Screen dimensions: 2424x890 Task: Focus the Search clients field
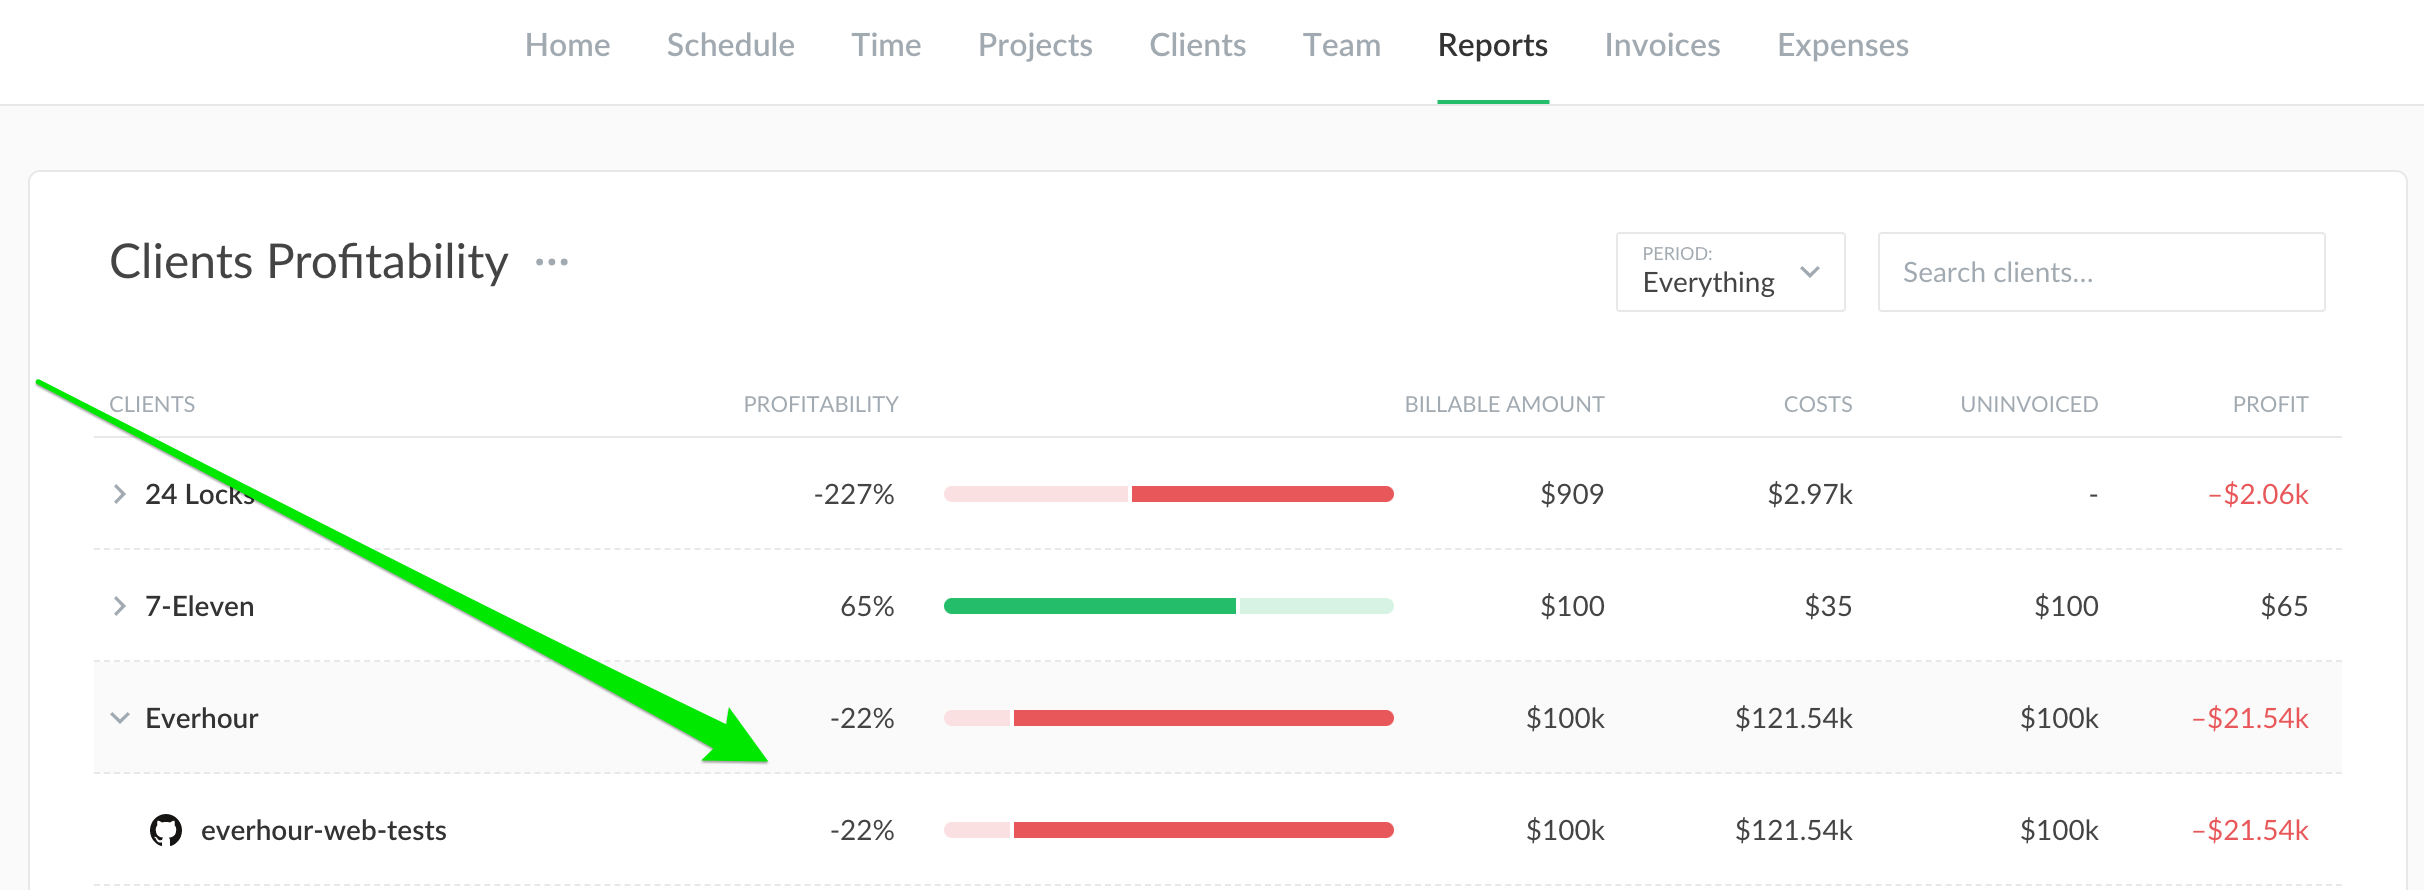click(2101, 272)
